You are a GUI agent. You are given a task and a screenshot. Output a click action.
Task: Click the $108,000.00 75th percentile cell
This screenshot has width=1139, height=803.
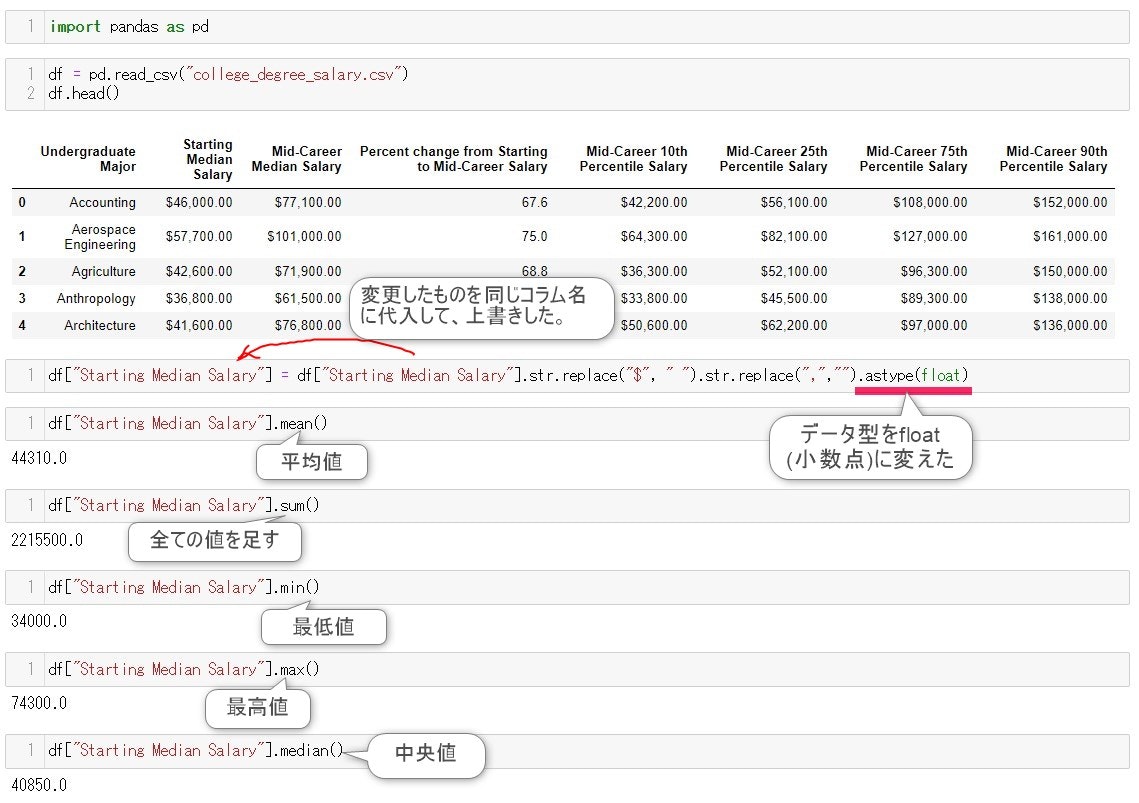(x=931, y=203)
